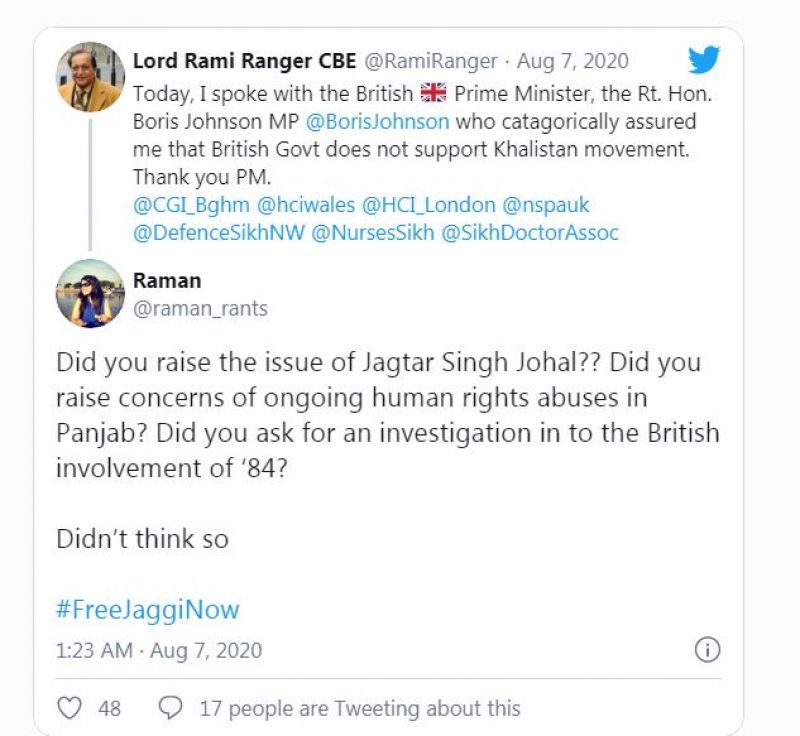This screenshot has height=736, width=800.
Task: Open Lord Rami Ranger's profile picture
Action: coord(91,77)
